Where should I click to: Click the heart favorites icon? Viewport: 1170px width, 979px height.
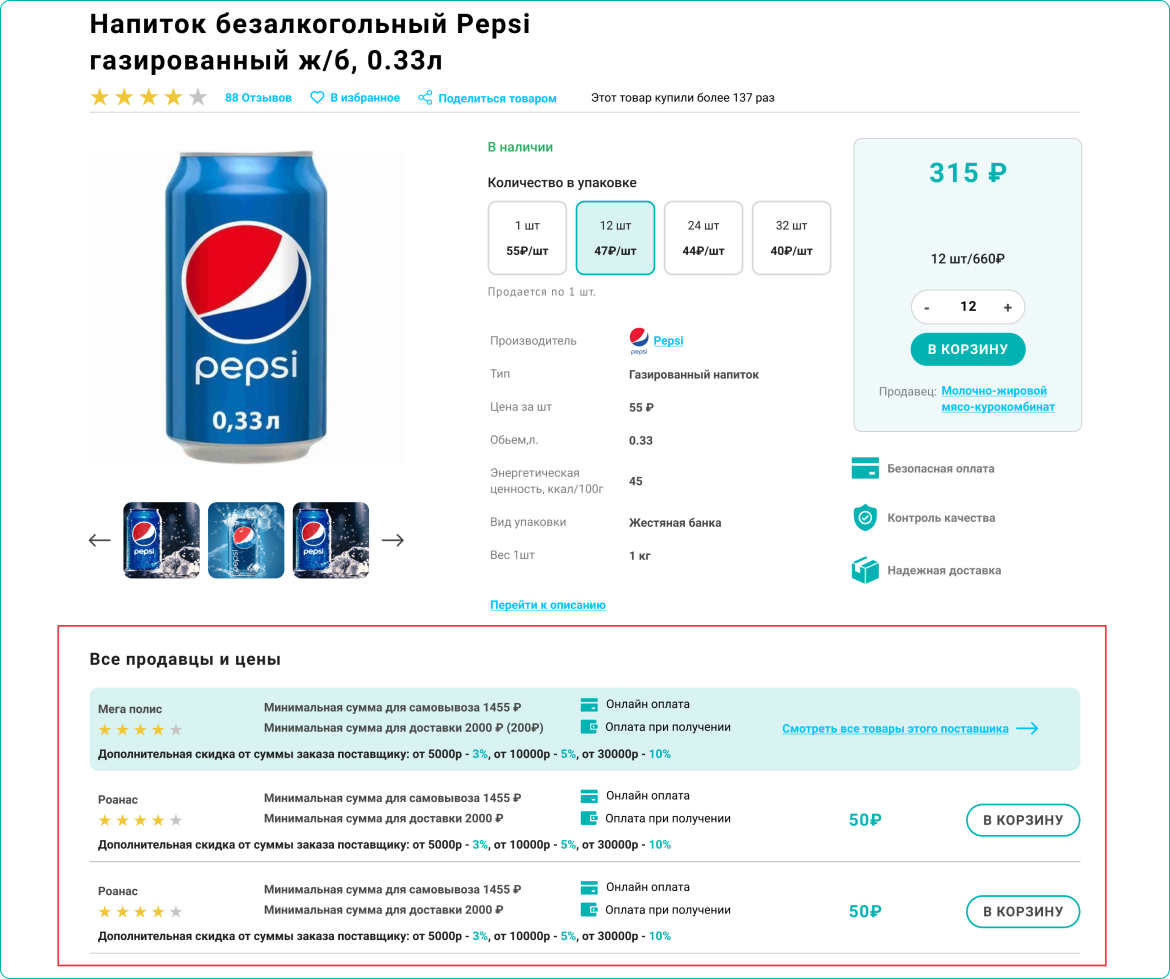[x=317, y=98]
